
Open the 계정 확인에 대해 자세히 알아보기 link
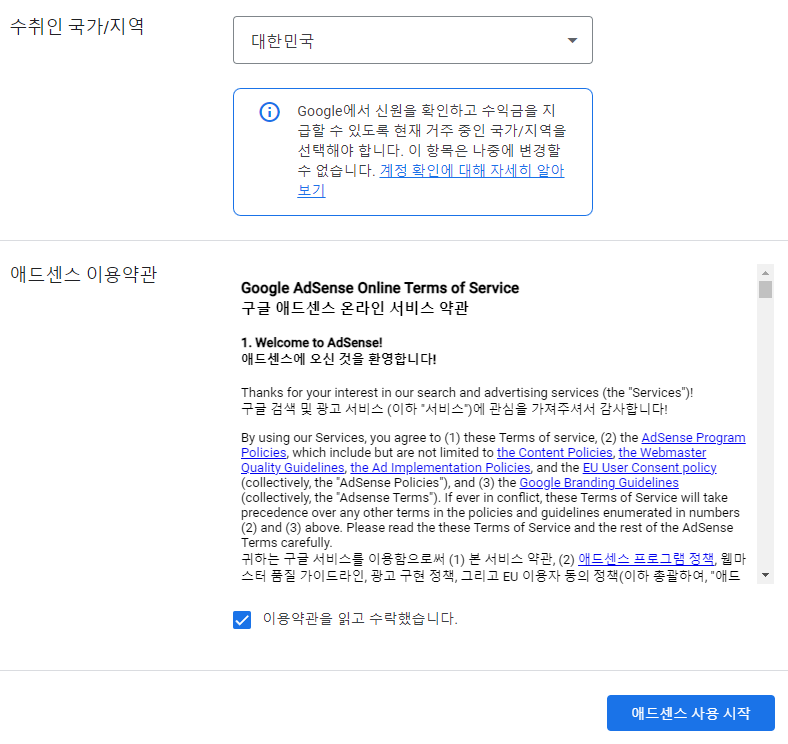(471, 170)
